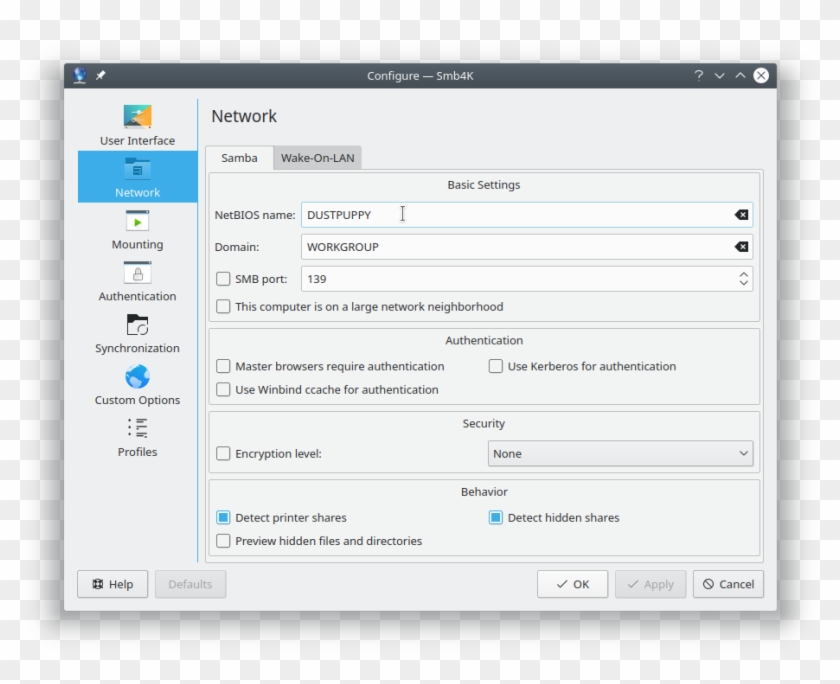840x684 pixels.
Task: Toggle 'This computer is on a large network neighborhood'
Action: coord(223,306)
